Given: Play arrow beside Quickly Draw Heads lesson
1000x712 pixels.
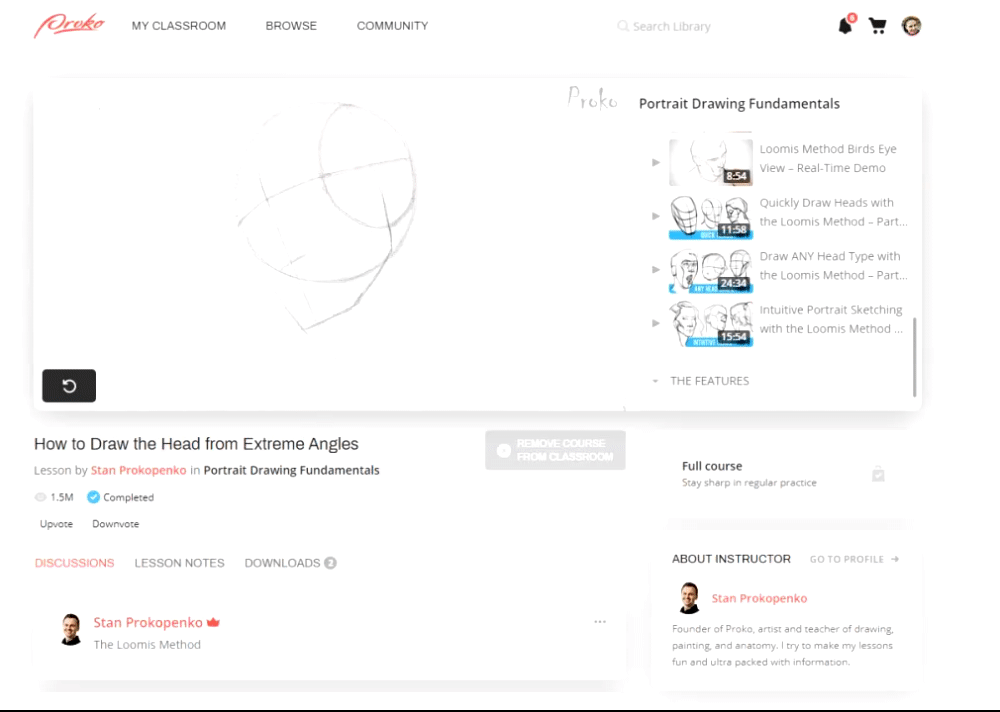Looking at the screenshot, I should point(656,216).
